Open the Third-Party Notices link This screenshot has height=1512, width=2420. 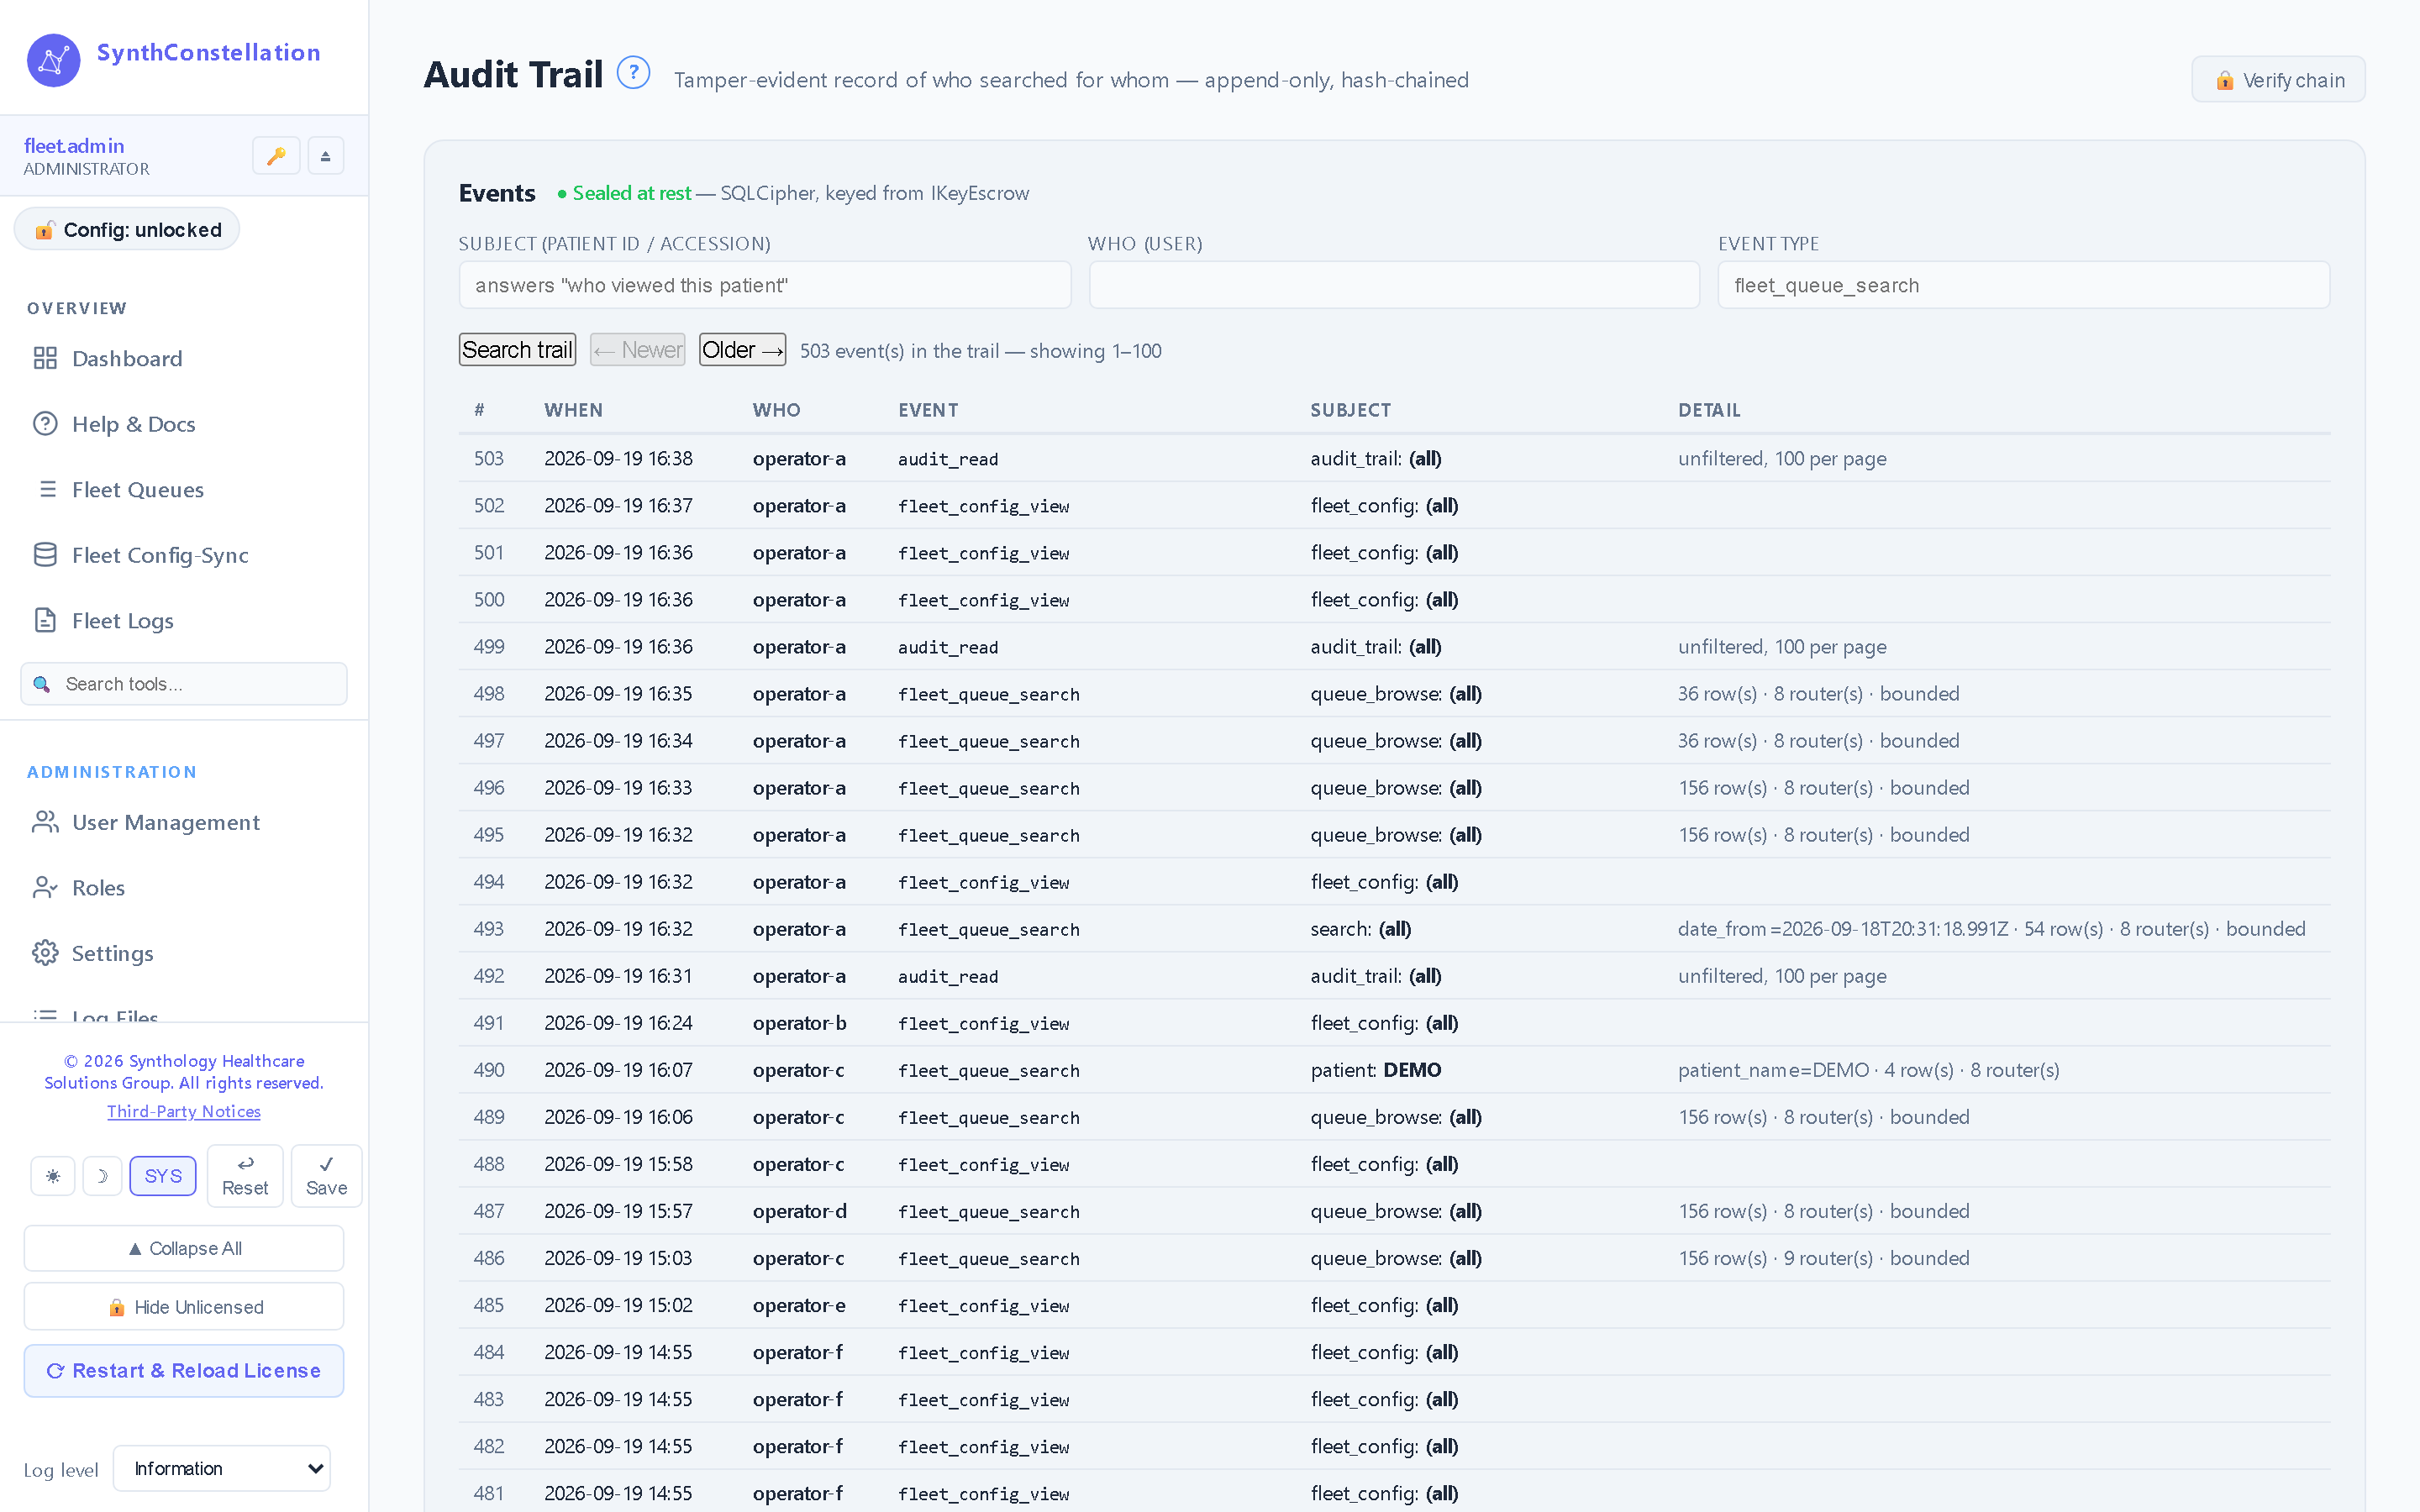coord(184,1111)
